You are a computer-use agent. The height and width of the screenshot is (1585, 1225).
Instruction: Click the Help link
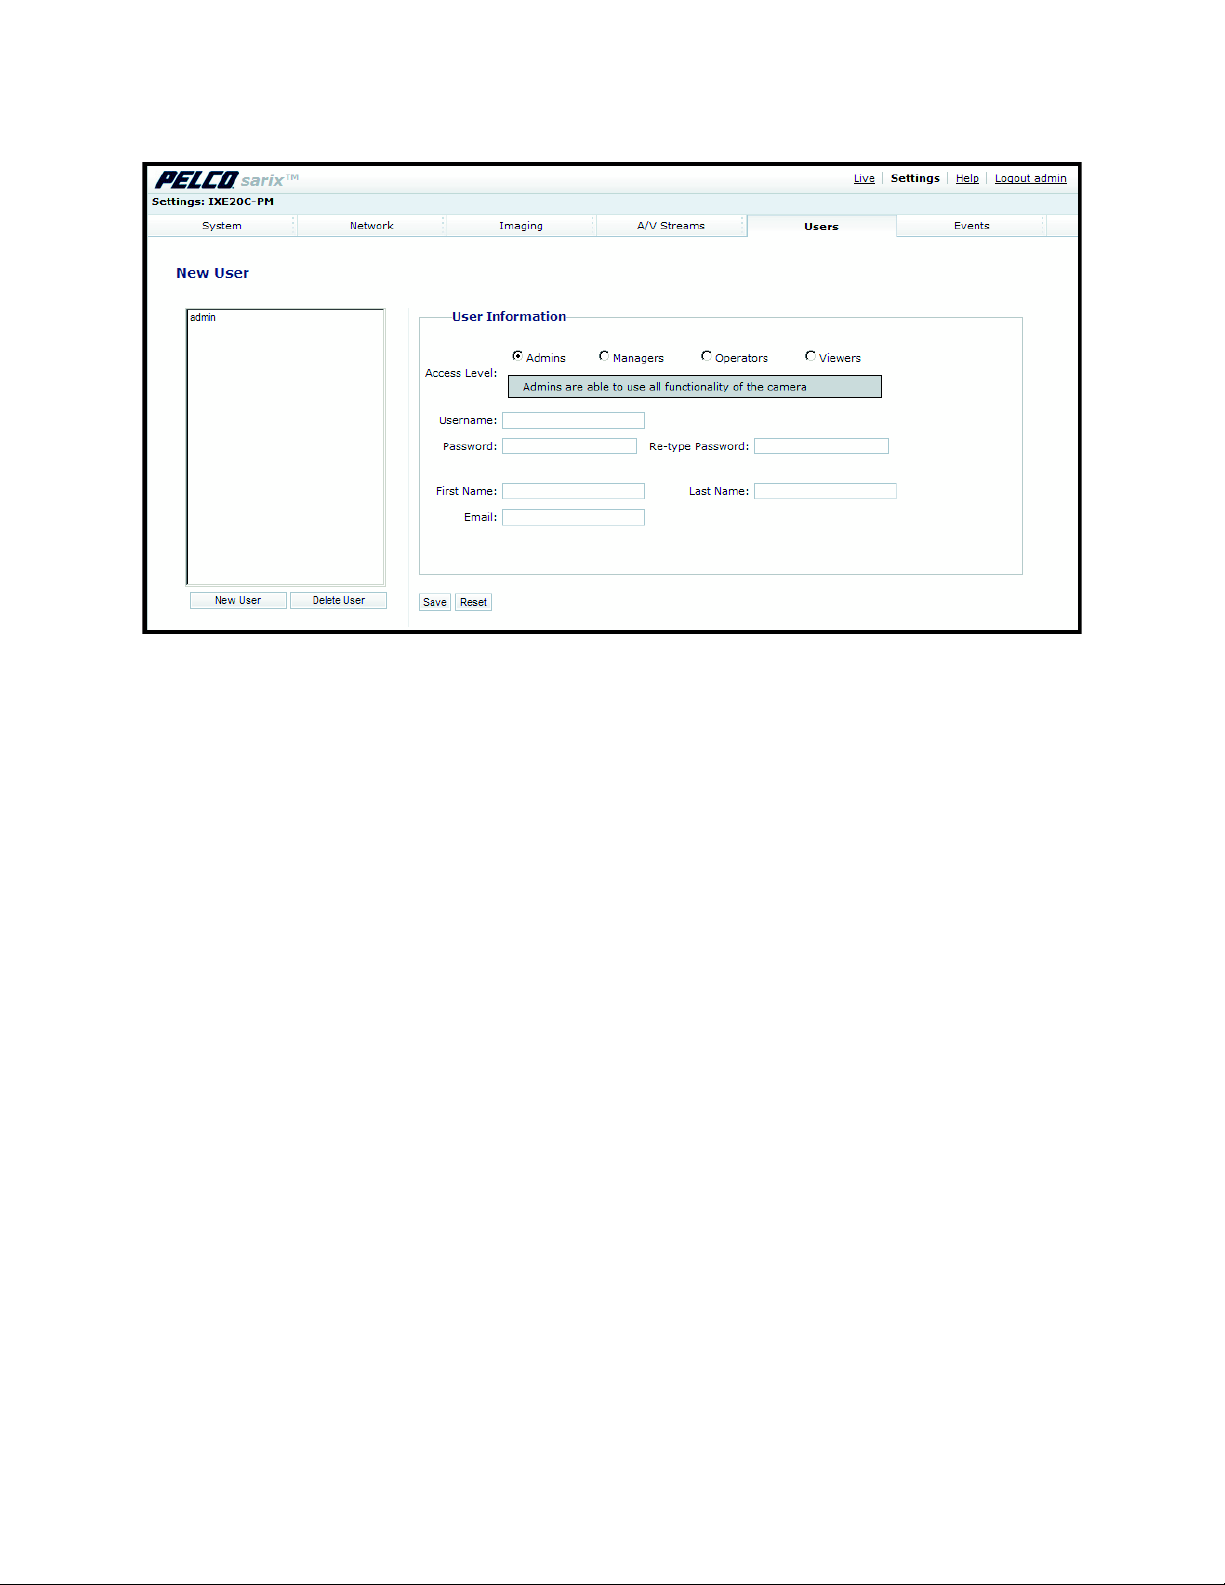[x=967, y=179]
